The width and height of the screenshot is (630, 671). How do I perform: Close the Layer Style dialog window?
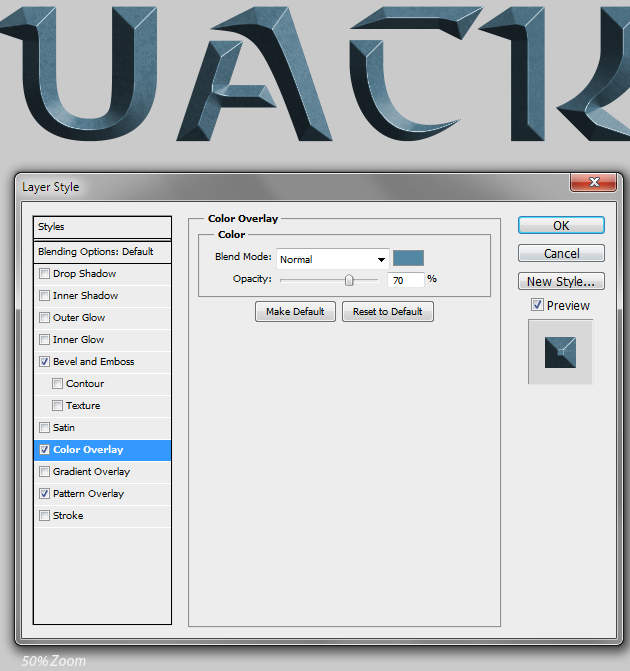[592, 183]
